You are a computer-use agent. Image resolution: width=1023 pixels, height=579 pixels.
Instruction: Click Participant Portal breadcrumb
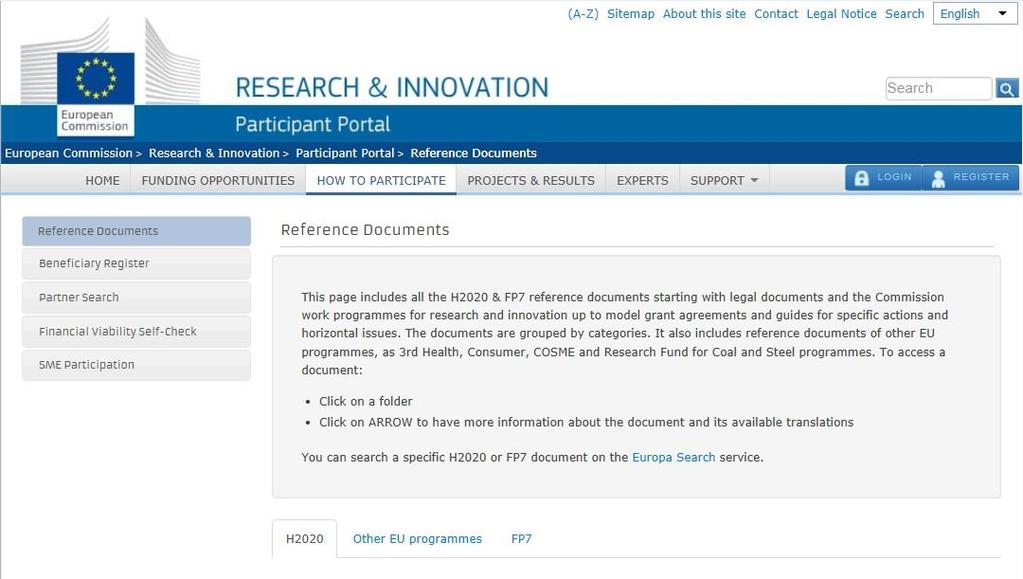[x=345, y=153]
